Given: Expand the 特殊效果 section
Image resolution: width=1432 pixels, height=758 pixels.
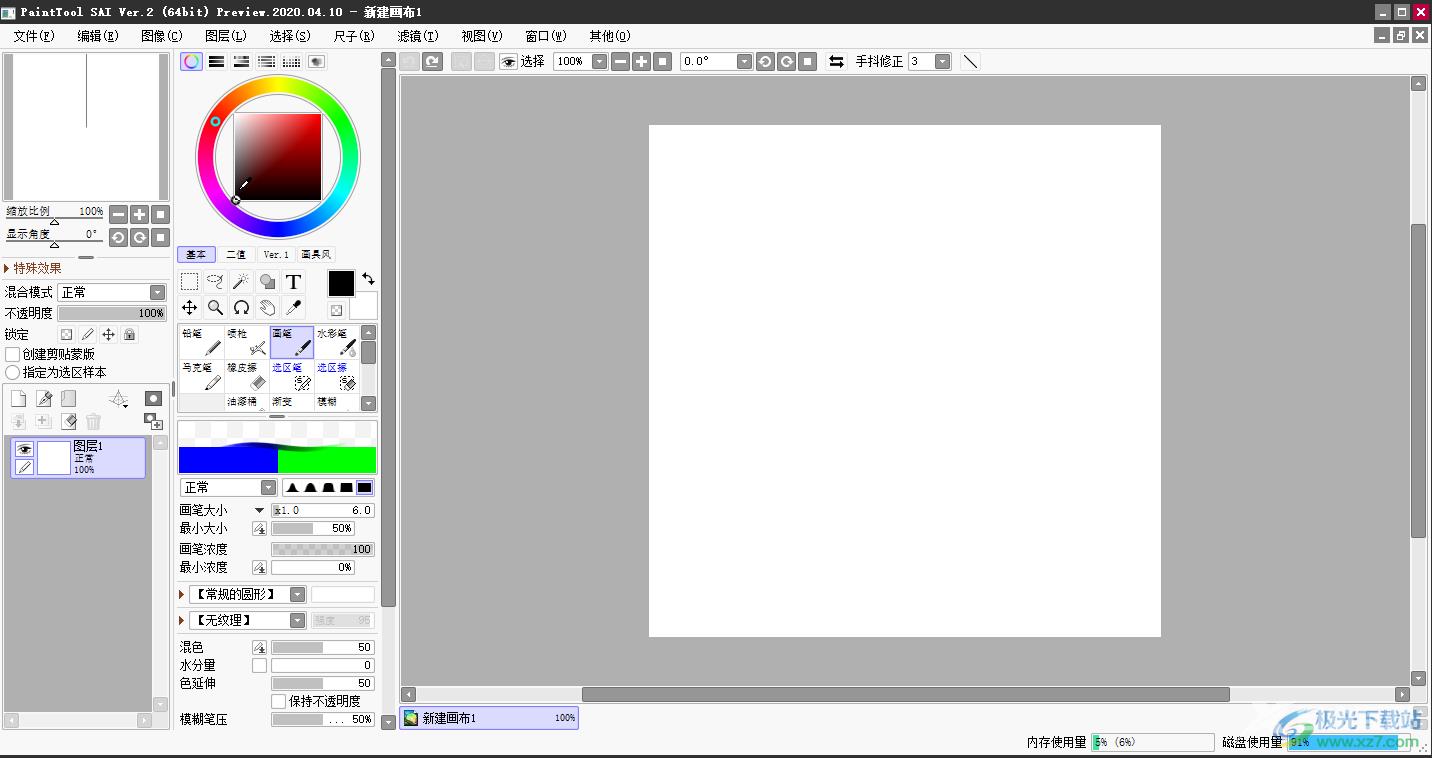Looking at the screenshot, I should [33, 268].
